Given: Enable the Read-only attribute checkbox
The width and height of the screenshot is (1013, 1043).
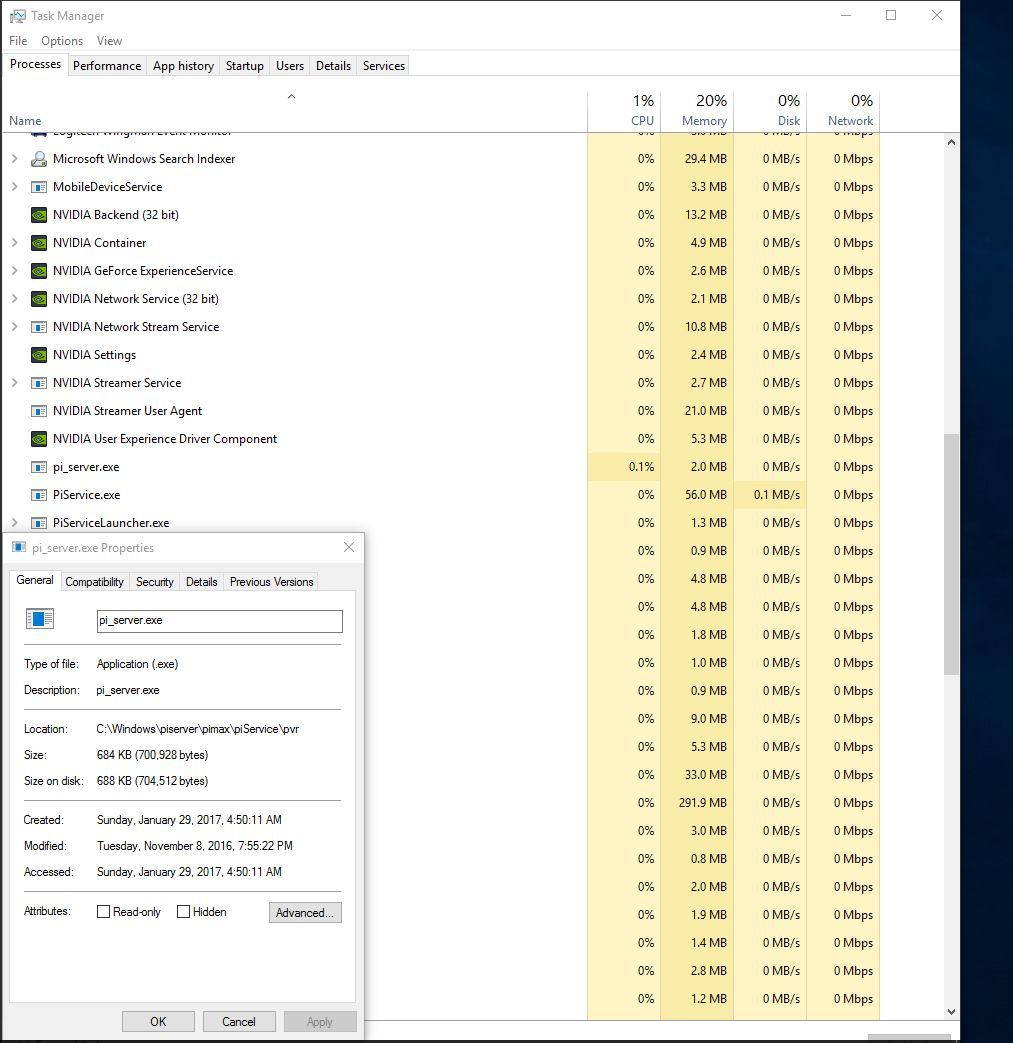Looking at the screenshot, I should [x=103, y=911].
